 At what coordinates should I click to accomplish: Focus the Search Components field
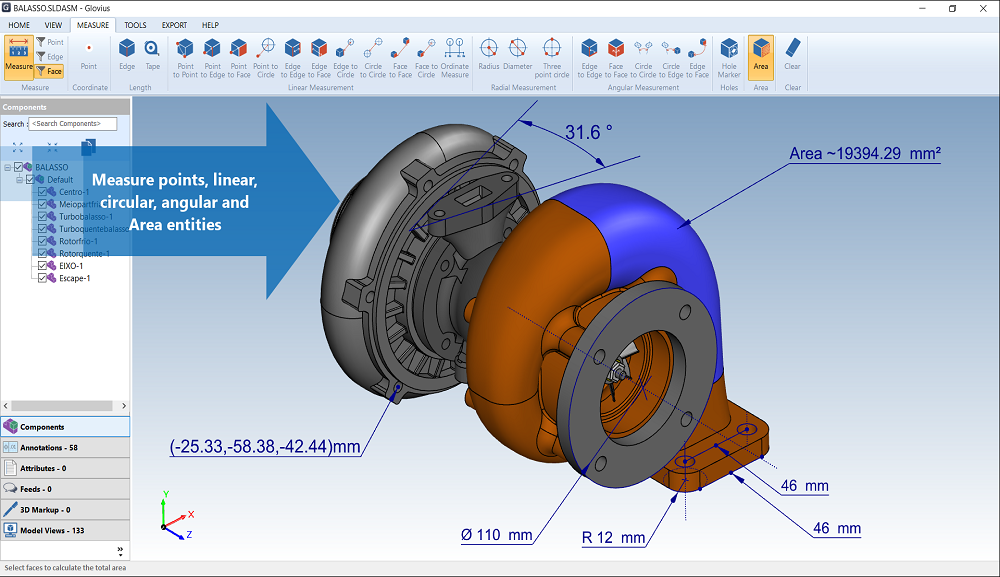73,124
